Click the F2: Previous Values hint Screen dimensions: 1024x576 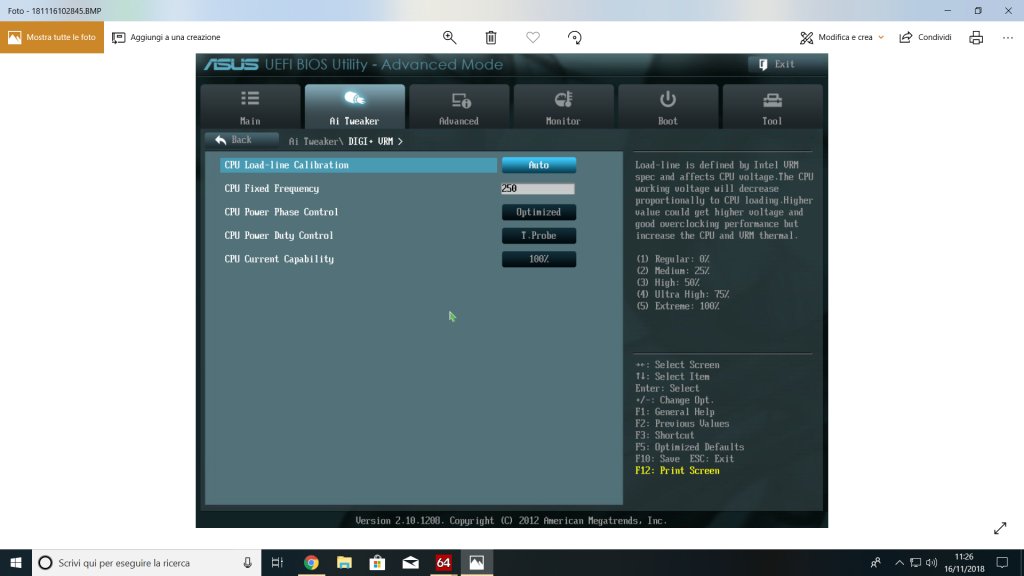[x=682, y=424]
